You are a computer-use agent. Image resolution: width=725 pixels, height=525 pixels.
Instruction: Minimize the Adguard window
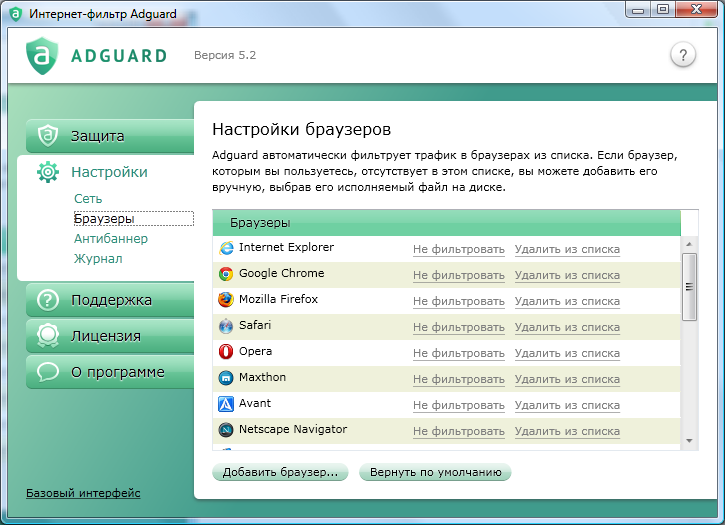click(x=638, y=10)
